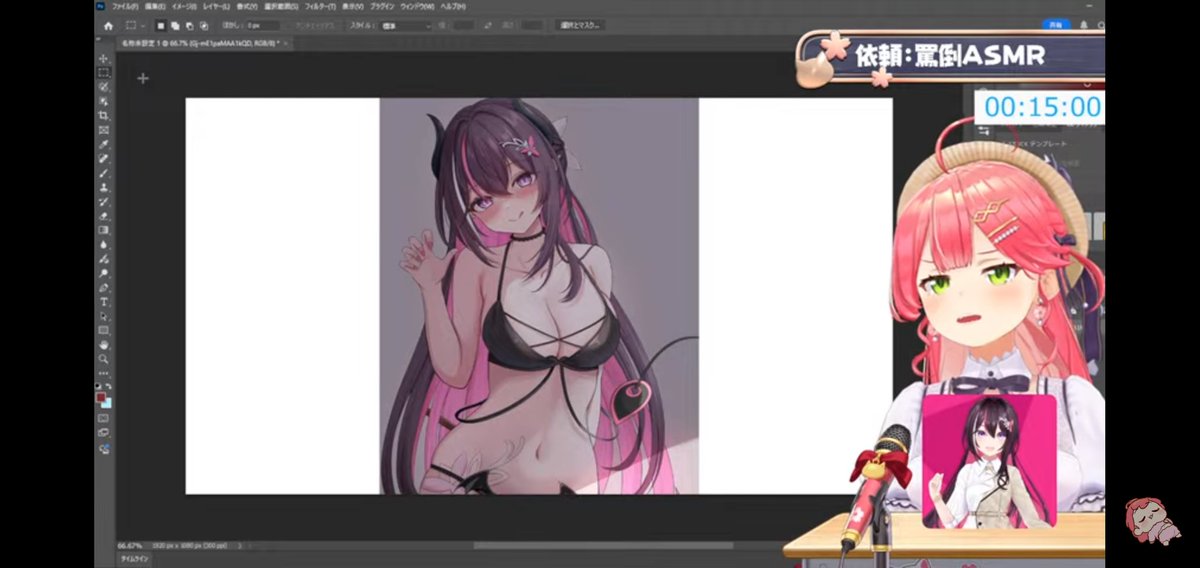Screen dimensions: 1200x568
Task: Select the Hand tool
Action: (104, 344)
